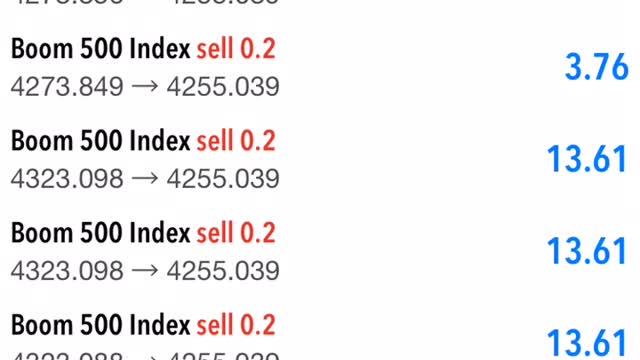Viewport: 640px width, 360px height.
Task: Tap the uppermost 13.61 profit value
Action: [587, 159]
